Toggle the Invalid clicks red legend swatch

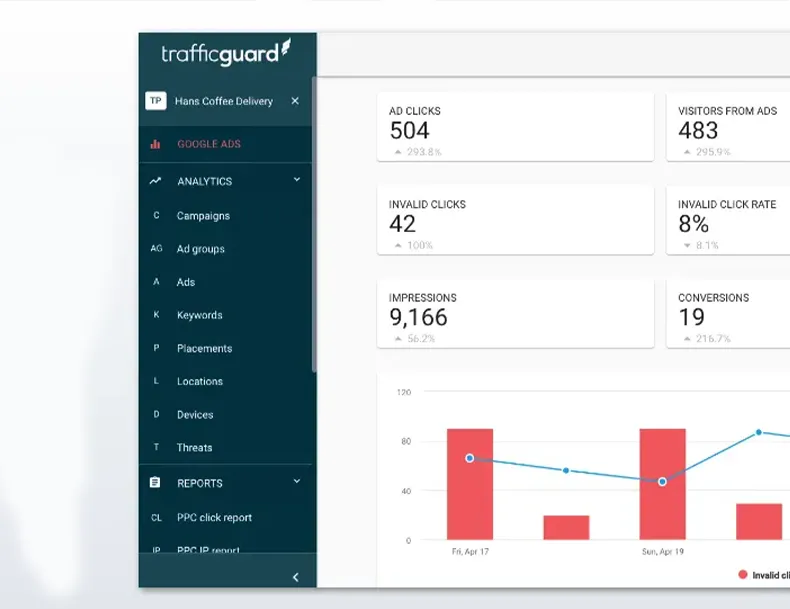pyautogui.click(x=743, y=574)
